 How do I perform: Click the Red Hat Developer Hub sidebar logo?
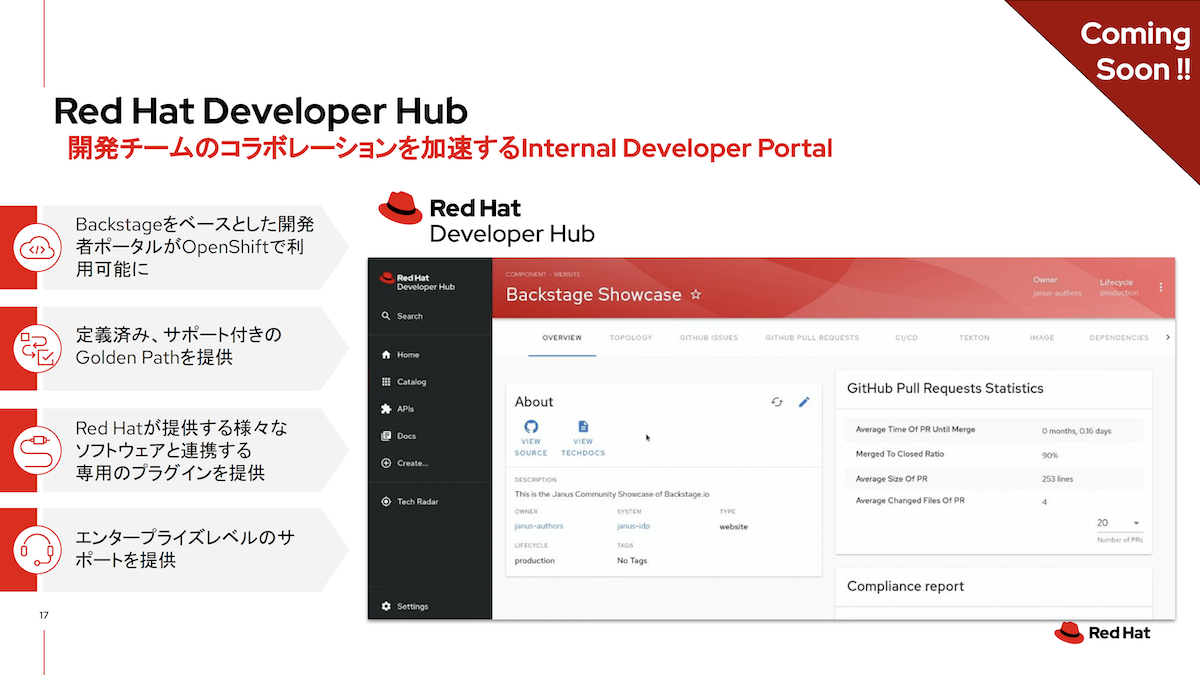coord(418,282)
